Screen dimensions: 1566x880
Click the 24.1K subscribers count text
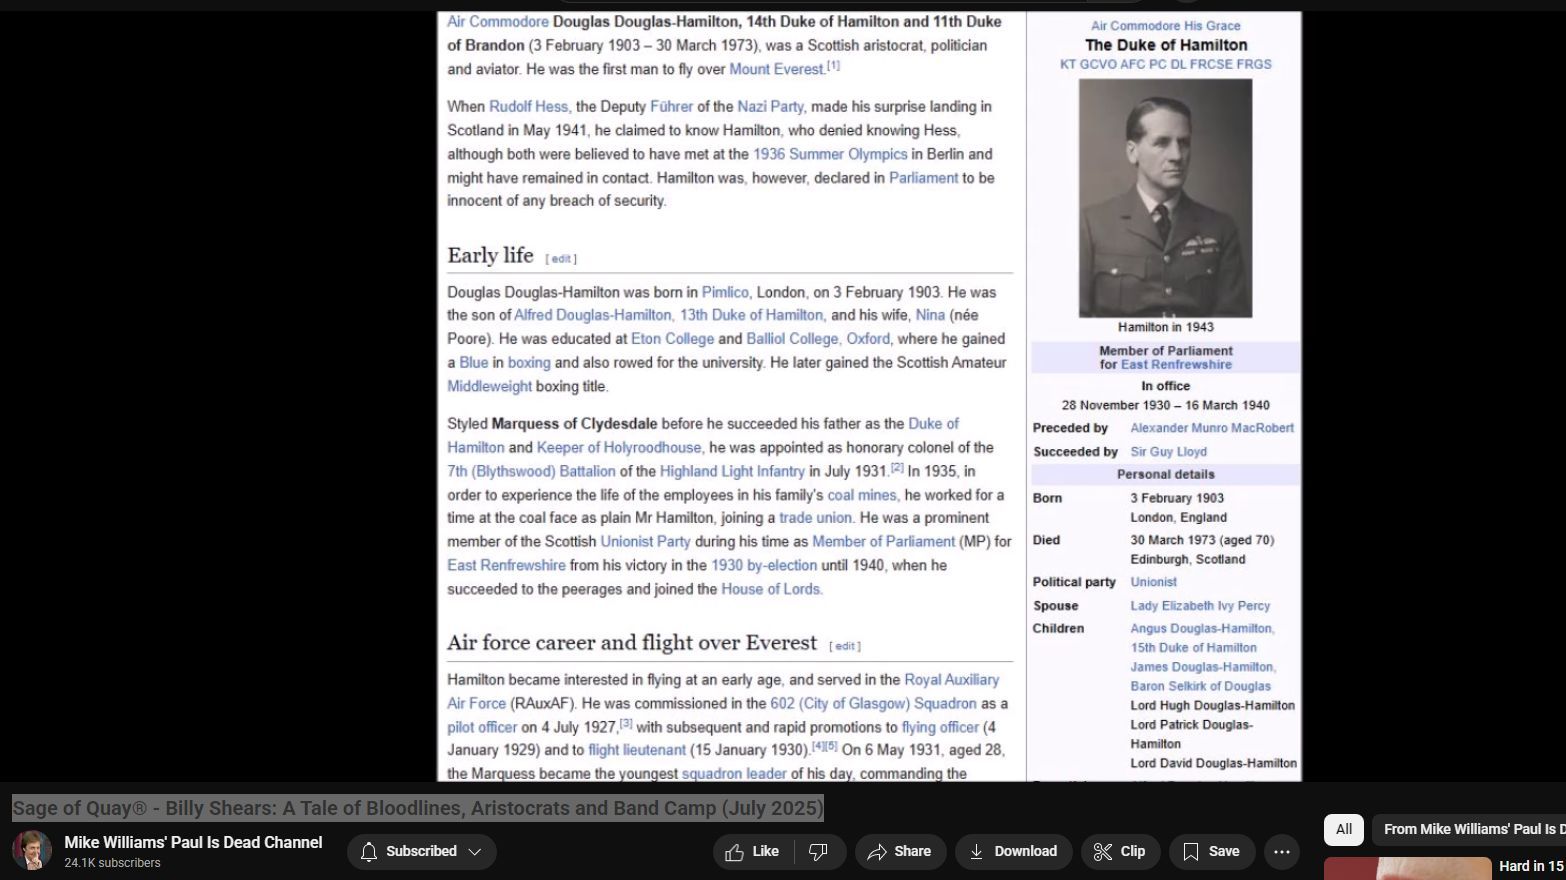click(x=112, y=863)
